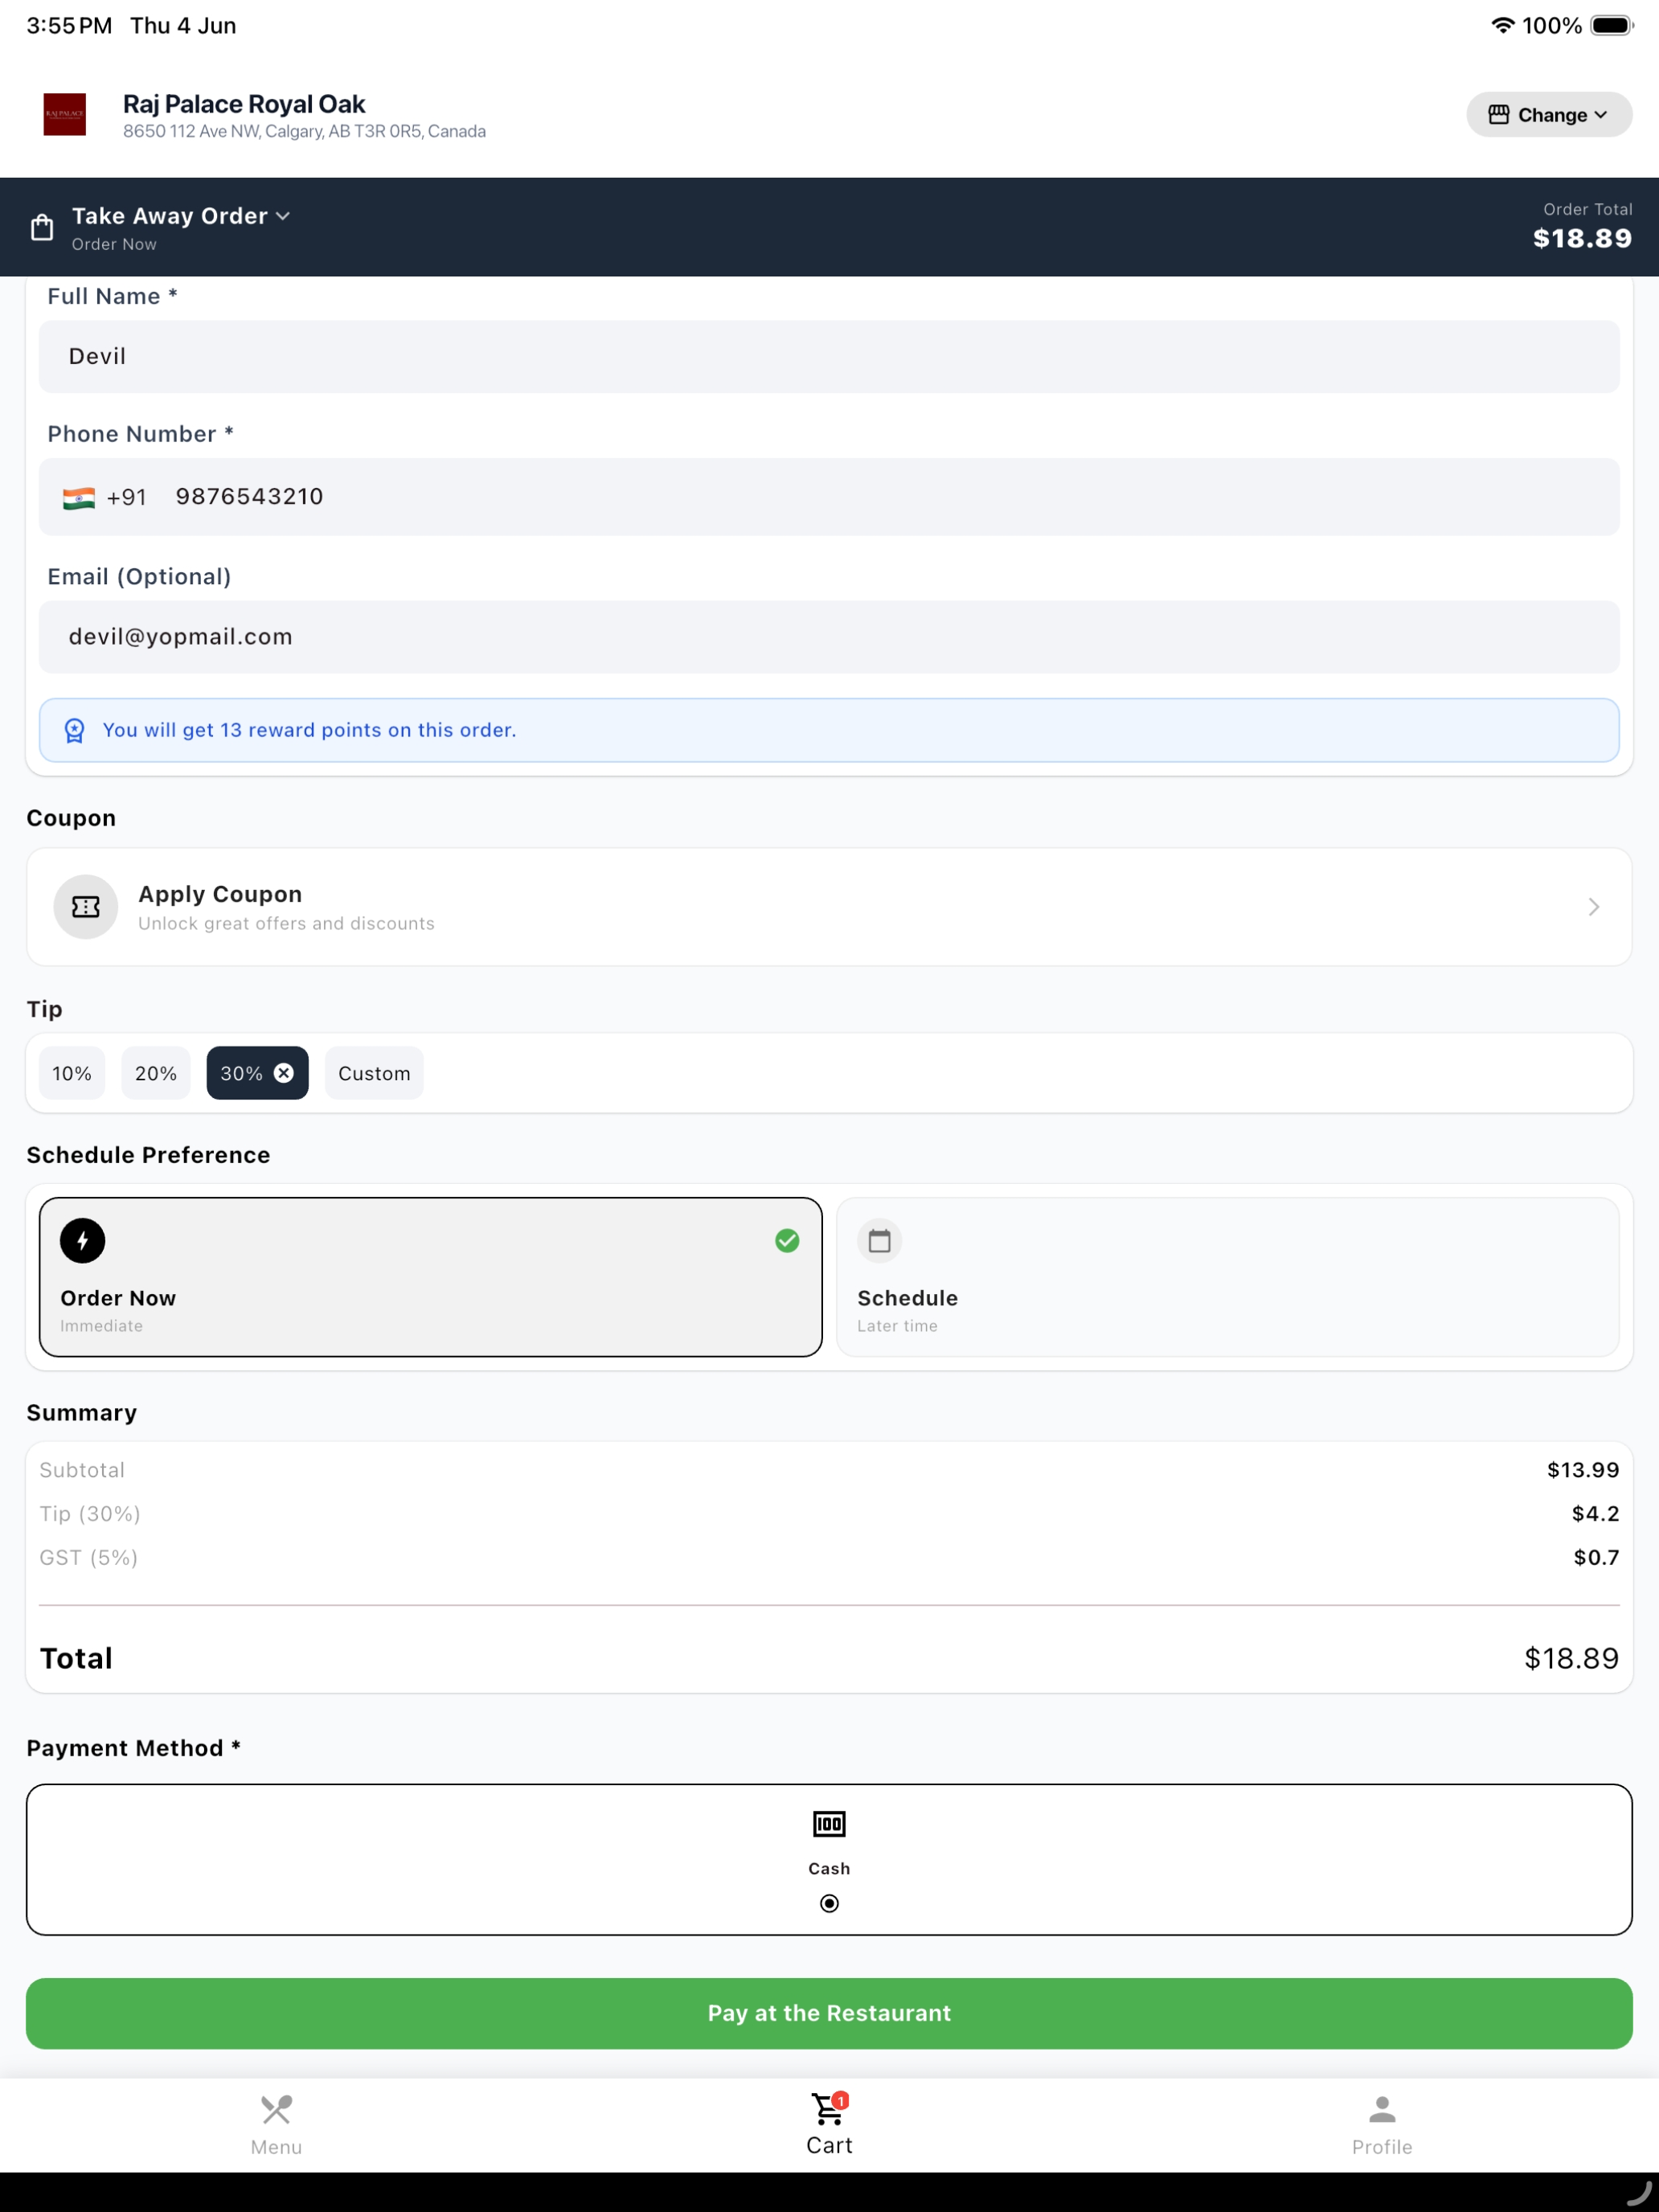
Task: Open the Change restaurant dropdown
Action: click(x=1548, y=115)
